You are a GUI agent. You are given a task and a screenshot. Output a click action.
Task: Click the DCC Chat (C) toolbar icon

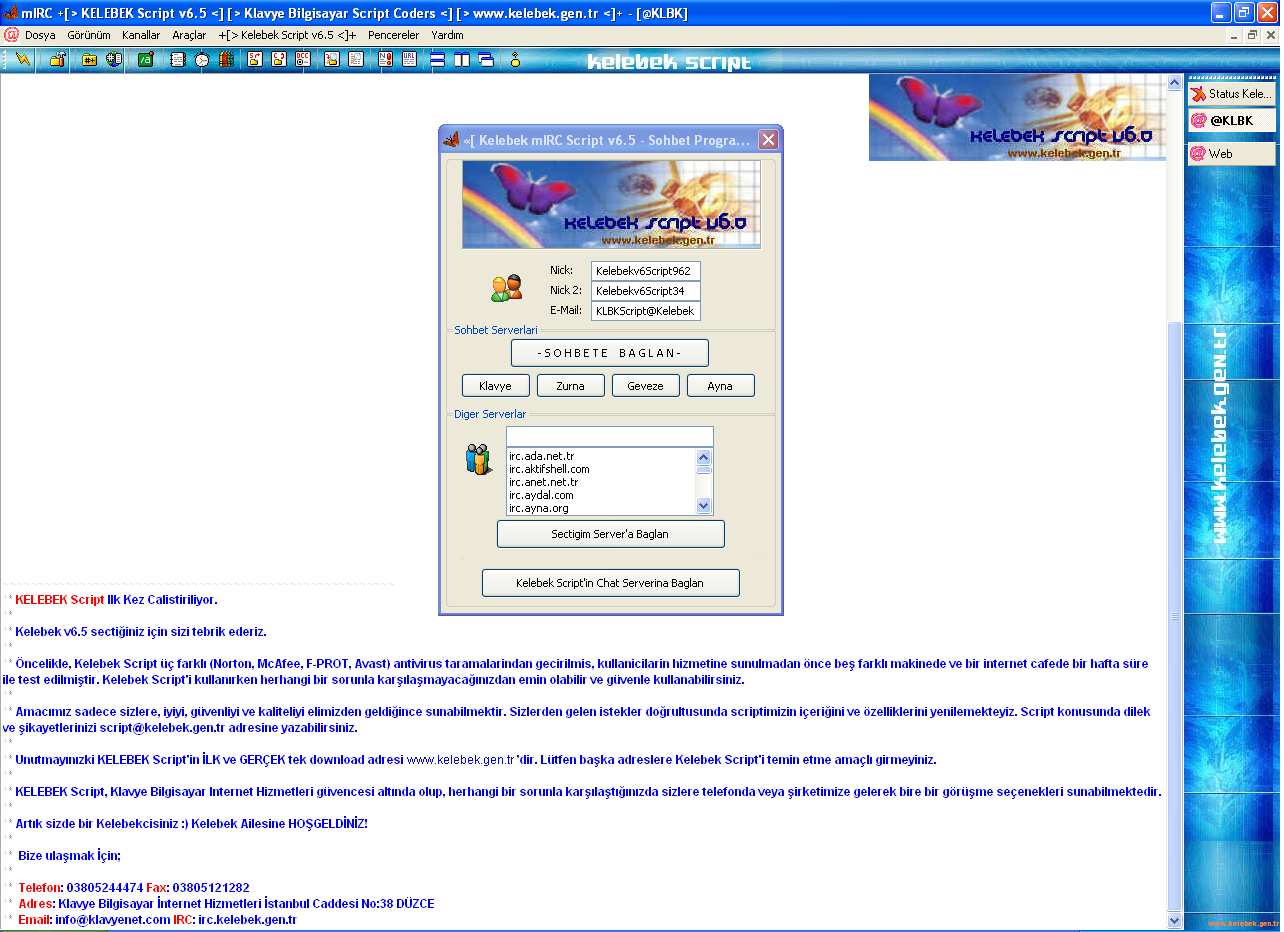[279, 60]
